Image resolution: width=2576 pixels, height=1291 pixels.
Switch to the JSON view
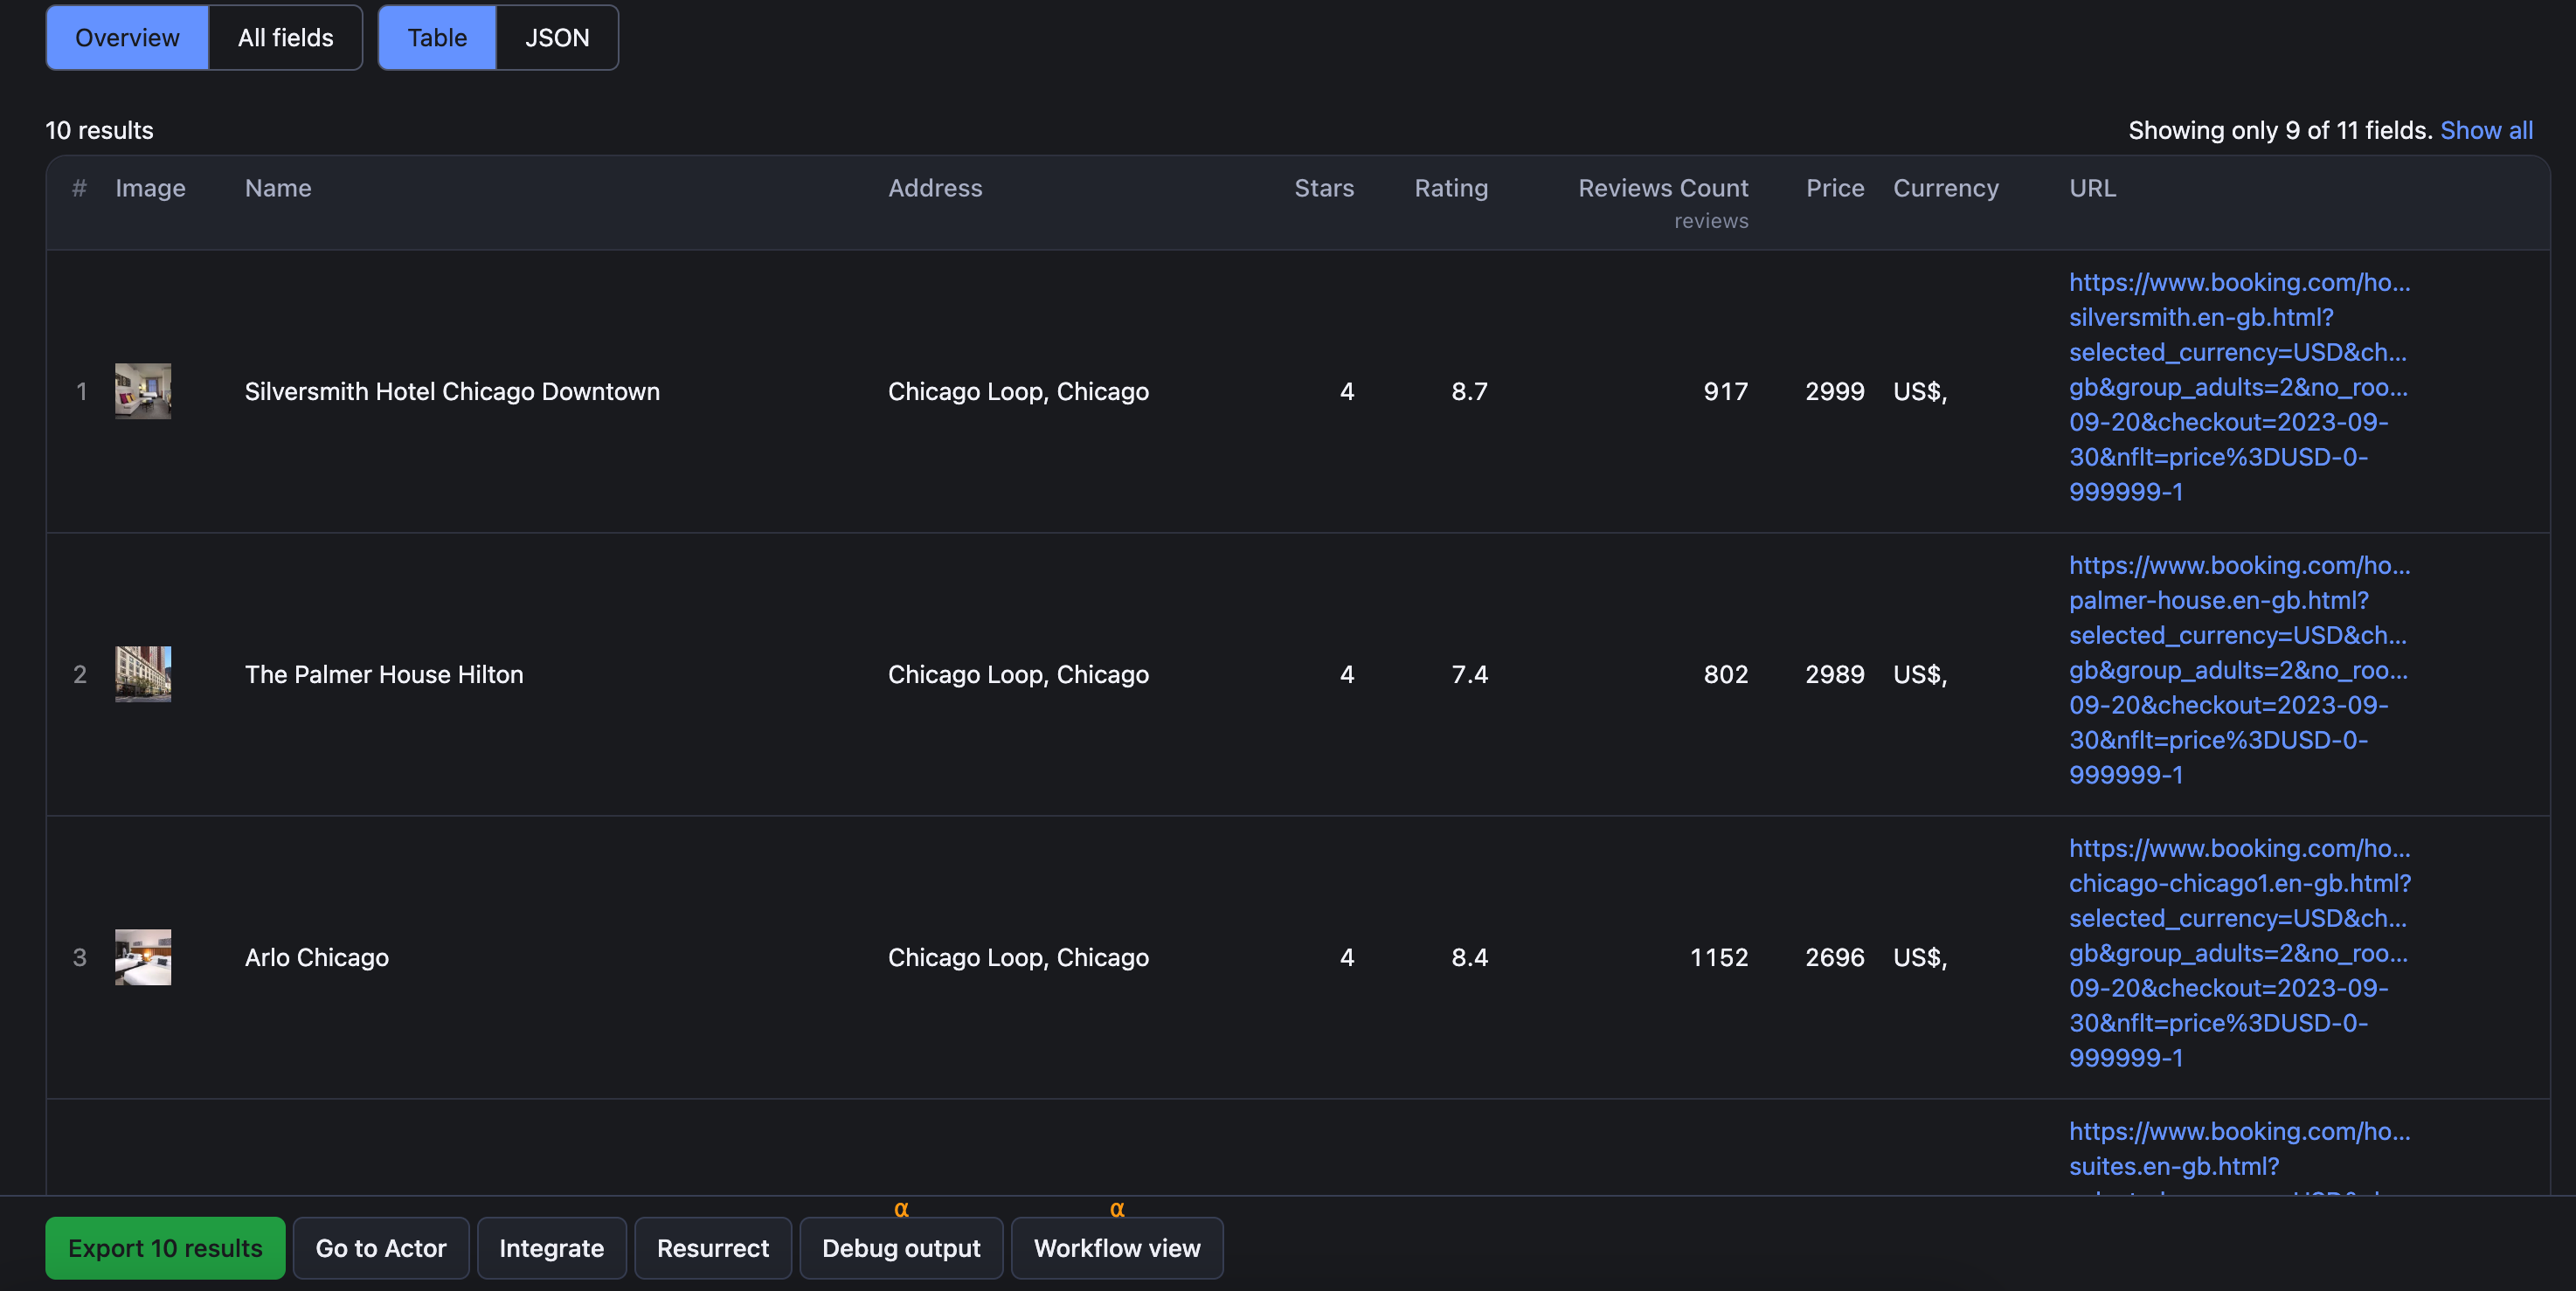pyautogui.click(x=556, y=37)
